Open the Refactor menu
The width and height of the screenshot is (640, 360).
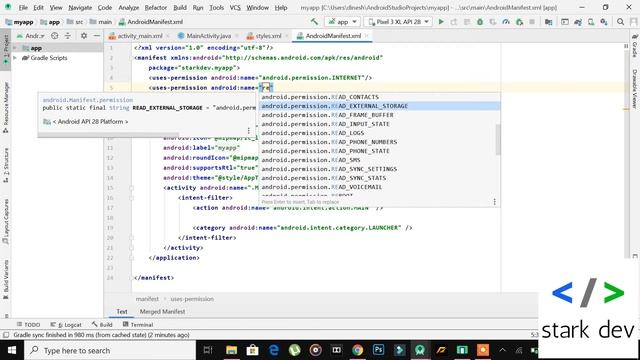click(x=156, y=7)
